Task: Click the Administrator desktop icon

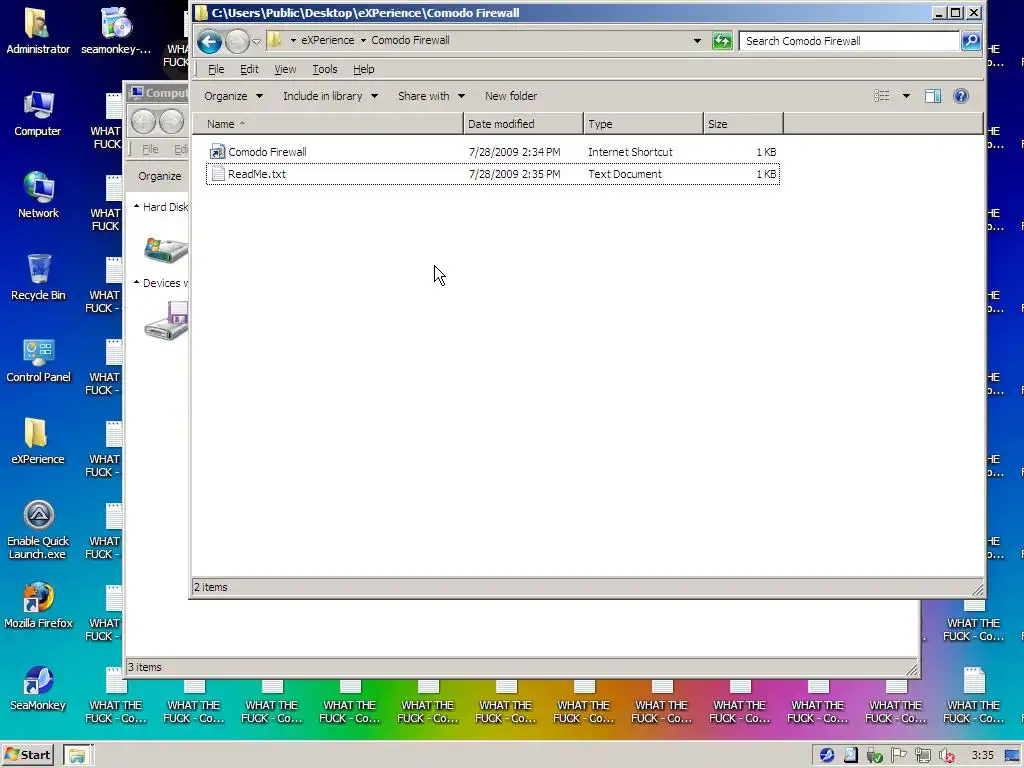Action: click(x=38, y=31)
